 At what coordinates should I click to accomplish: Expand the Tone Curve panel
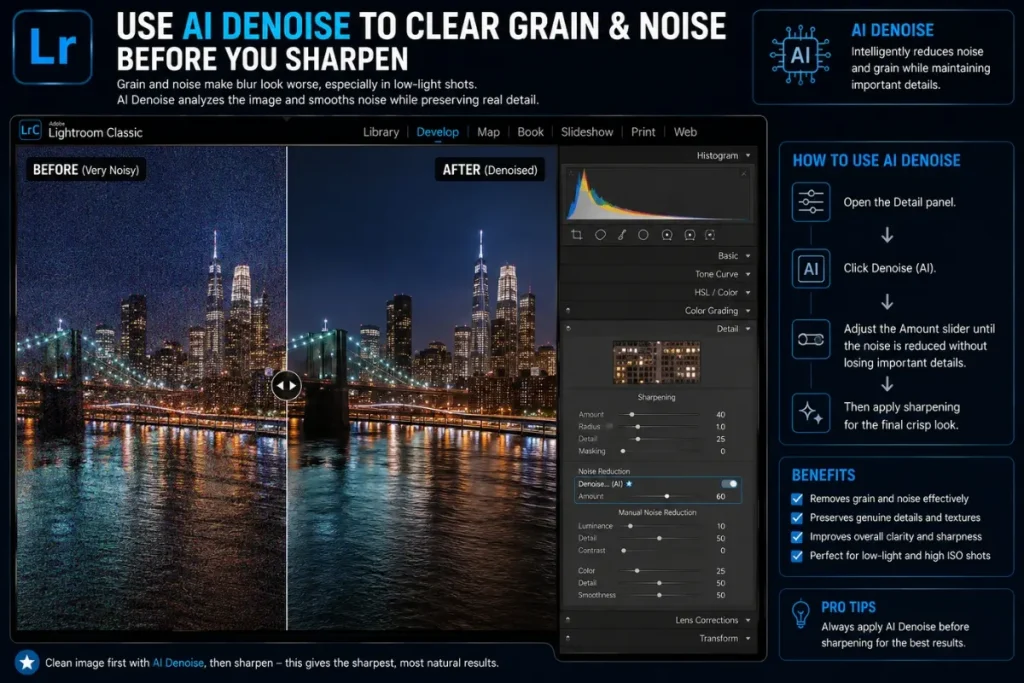coord(748,274)
